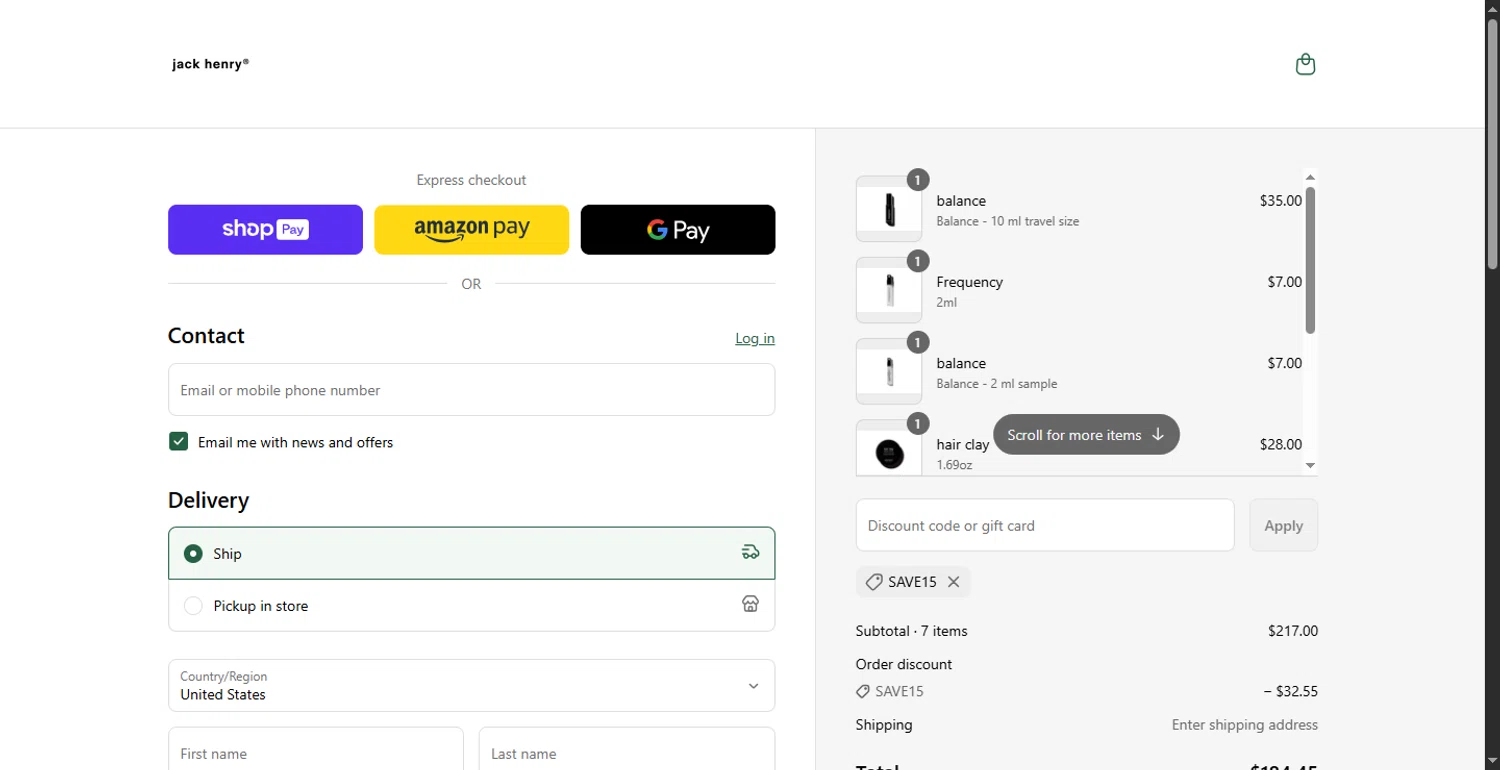Click the balance 2 ml sample thumbnail
The height and width of the screenshot is (770, 1500).
click(x=889, y=371)
